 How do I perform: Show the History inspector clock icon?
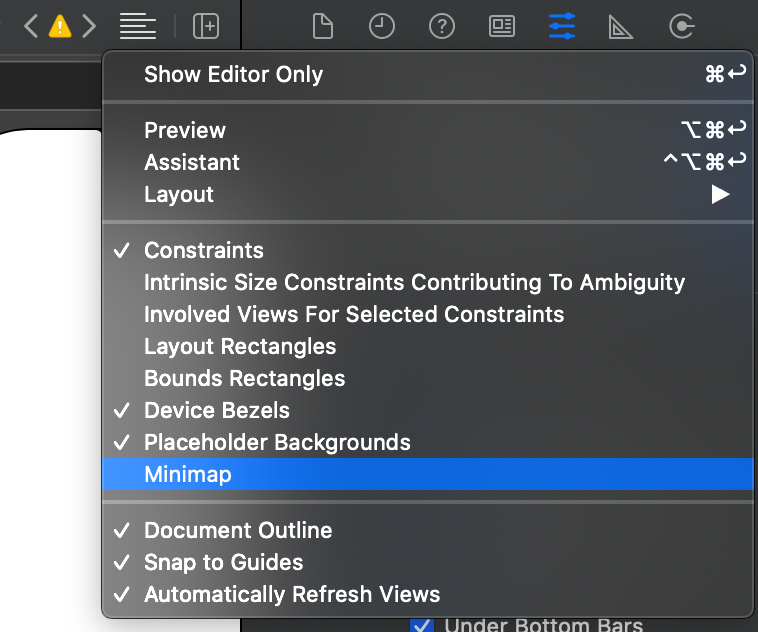click(x=382, y=26)
